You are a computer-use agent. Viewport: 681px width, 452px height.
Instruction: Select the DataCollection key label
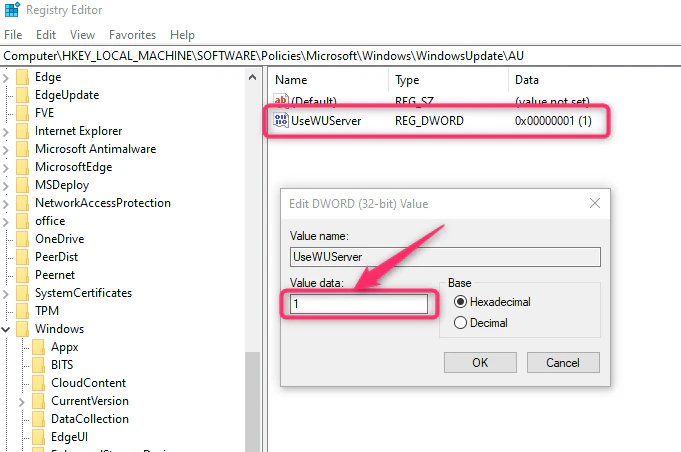pyautogui.click(x=90, y=419)
